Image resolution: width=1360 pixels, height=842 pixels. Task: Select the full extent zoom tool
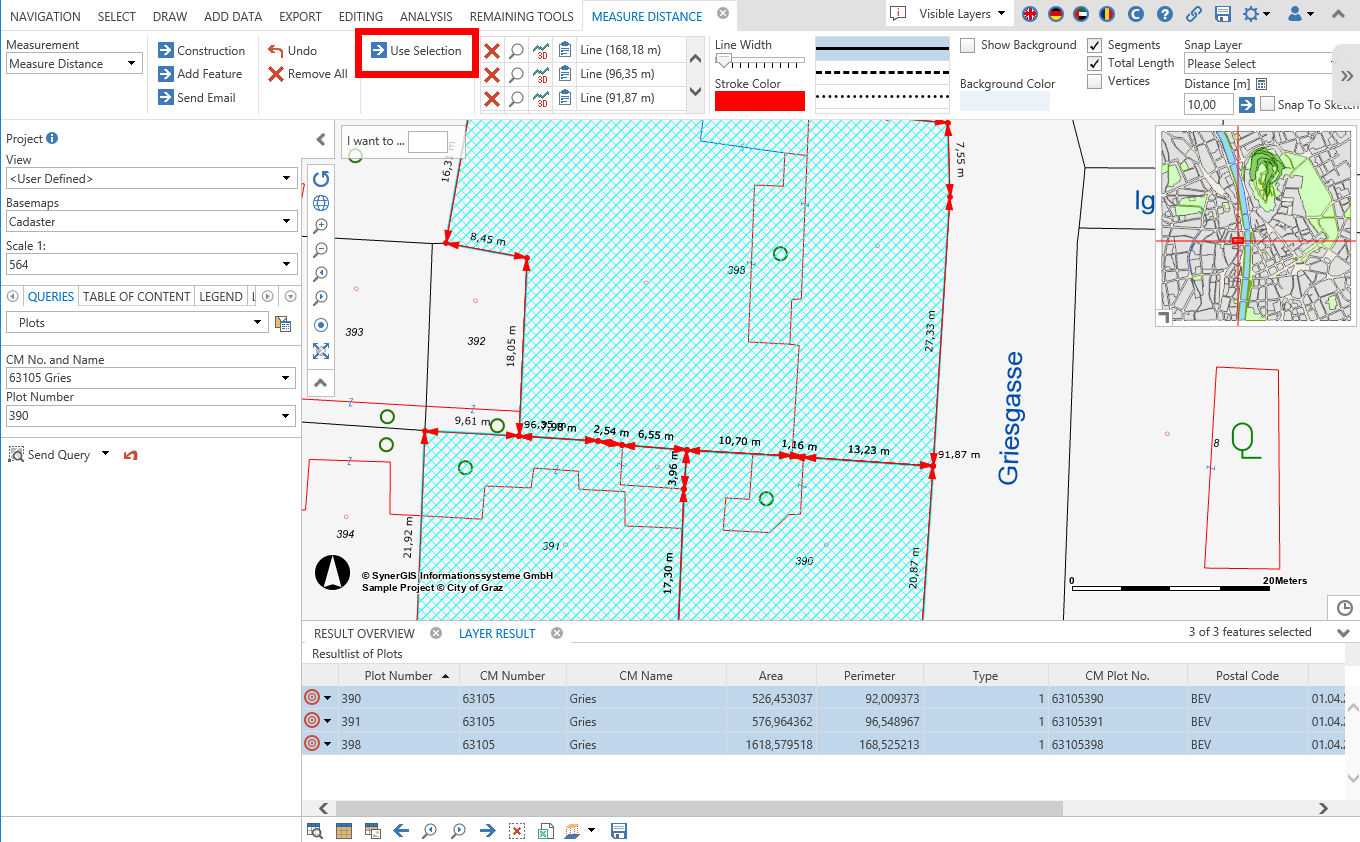tap(321, 351)
